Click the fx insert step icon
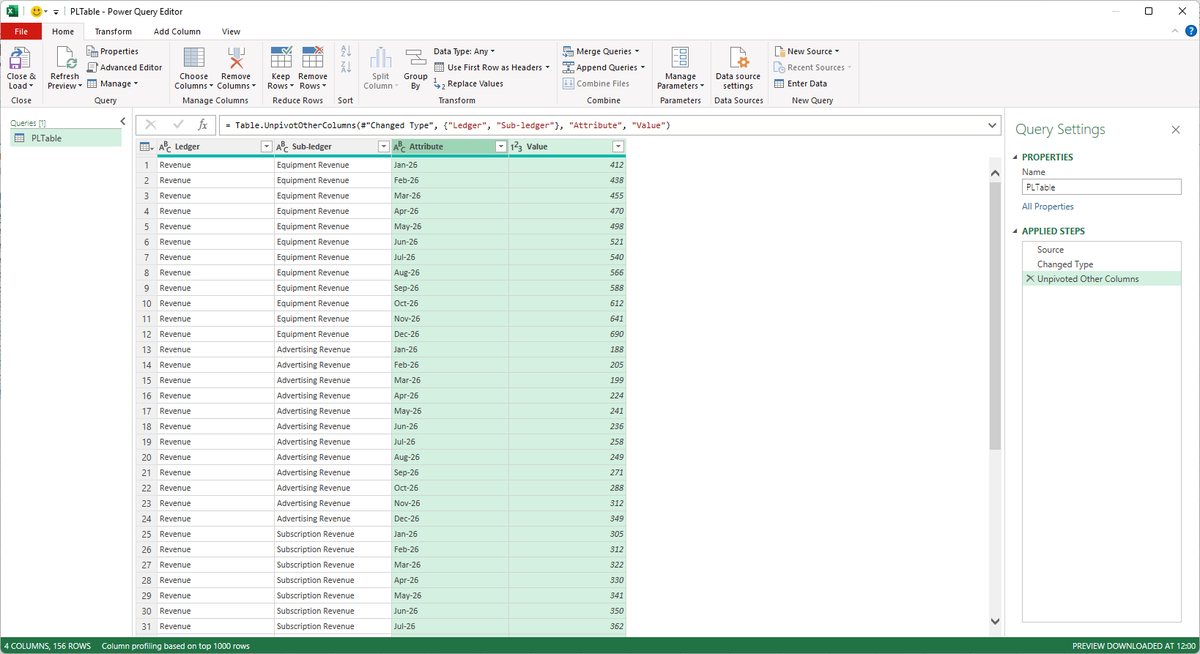 pos(202,125)
